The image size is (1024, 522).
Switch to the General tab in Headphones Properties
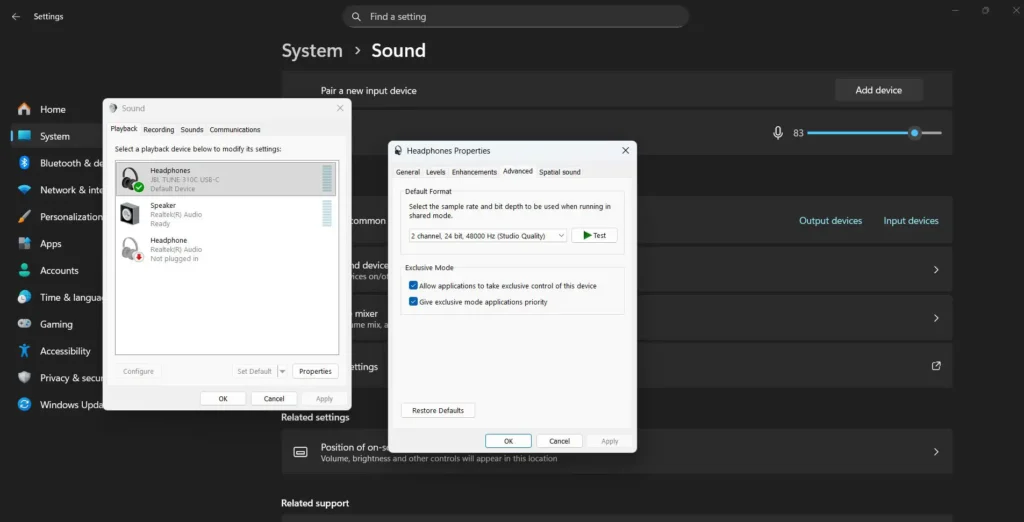click(408, 172)
